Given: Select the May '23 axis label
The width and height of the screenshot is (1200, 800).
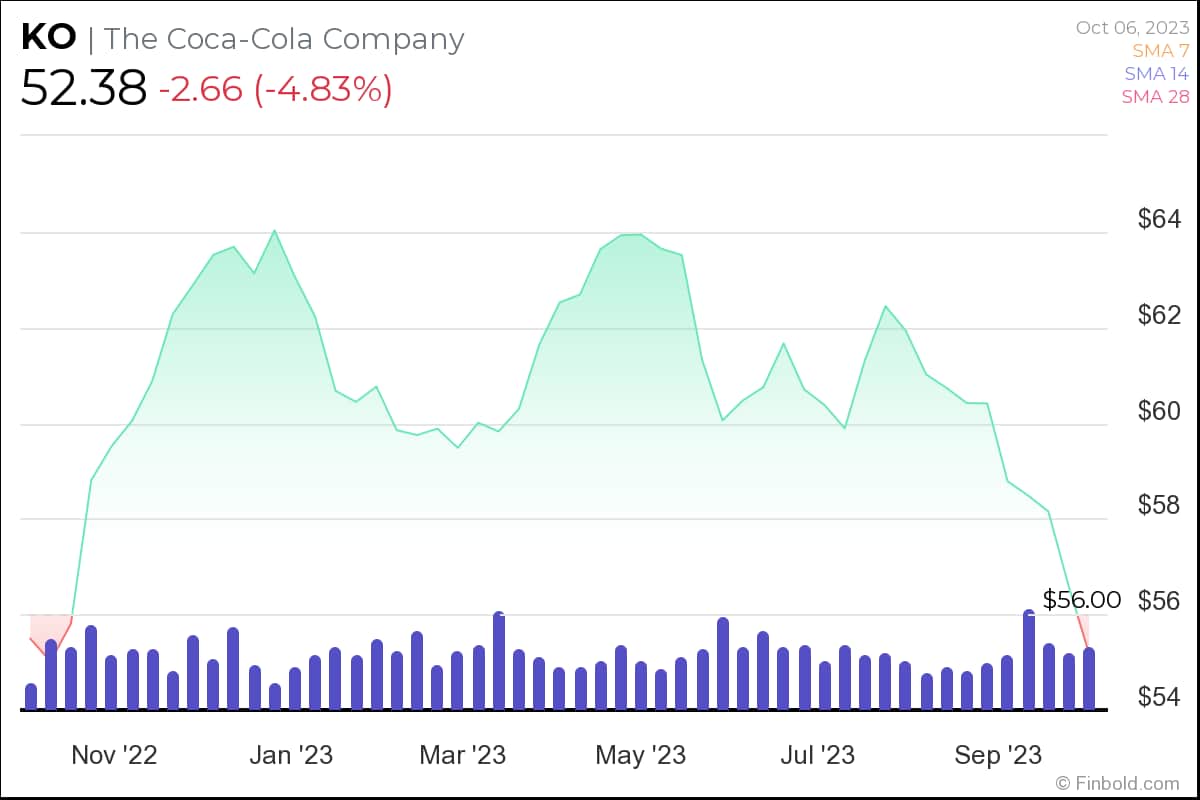Looking at the screenshot, I should point(640,755).
